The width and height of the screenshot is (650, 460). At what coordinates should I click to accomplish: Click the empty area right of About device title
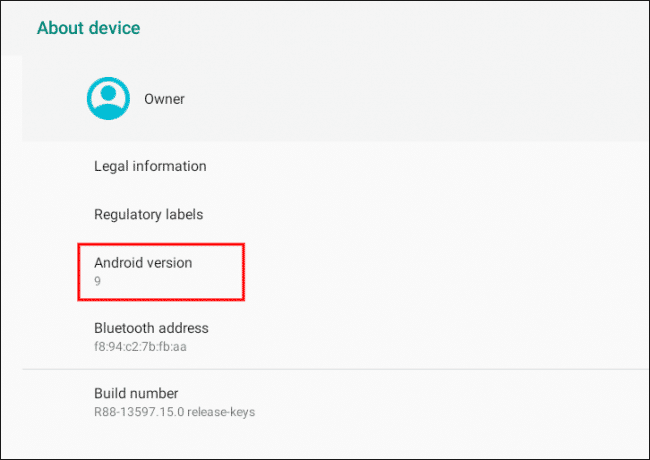click(x=400, y=28)
